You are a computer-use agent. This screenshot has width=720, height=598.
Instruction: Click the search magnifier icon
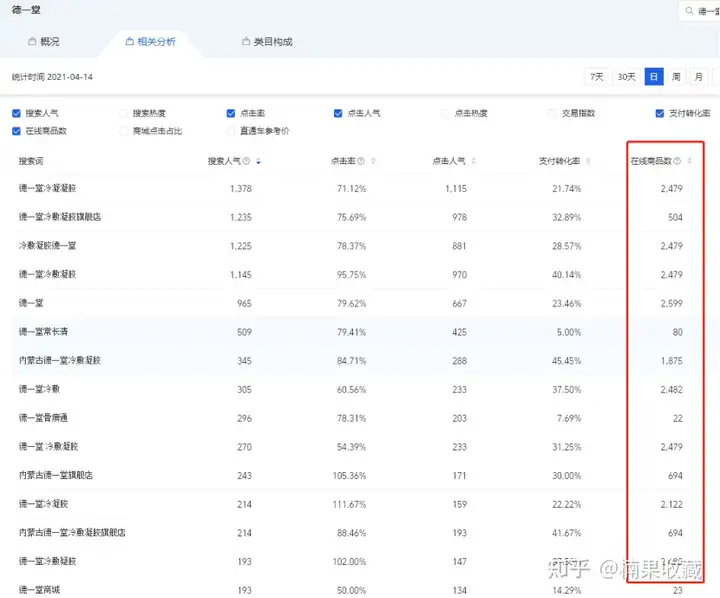pos(689,10)
